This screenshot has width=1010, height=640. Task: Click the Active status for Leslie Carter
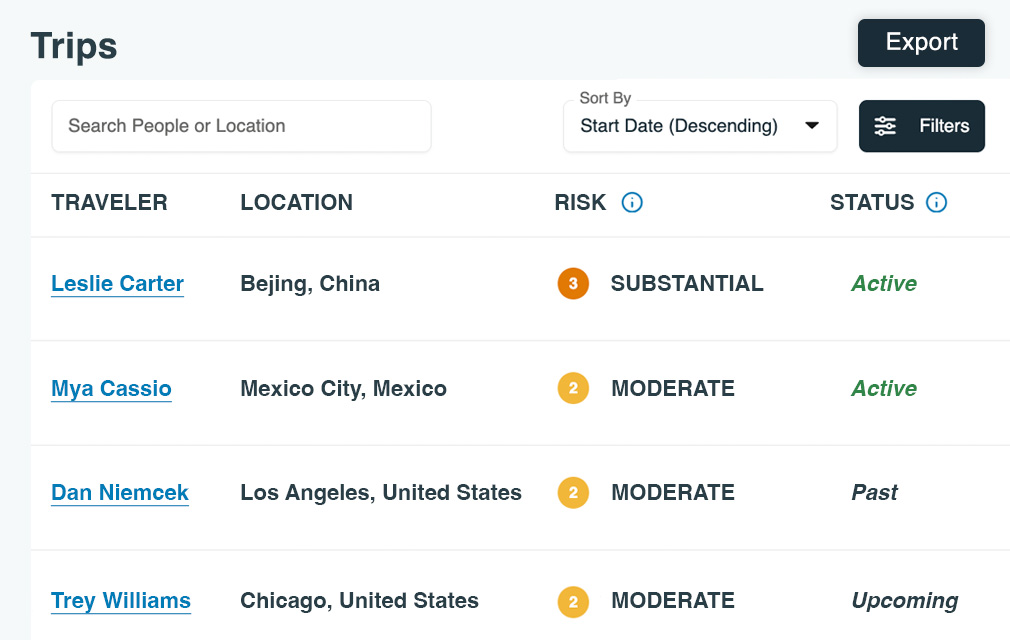pos(884,284)
